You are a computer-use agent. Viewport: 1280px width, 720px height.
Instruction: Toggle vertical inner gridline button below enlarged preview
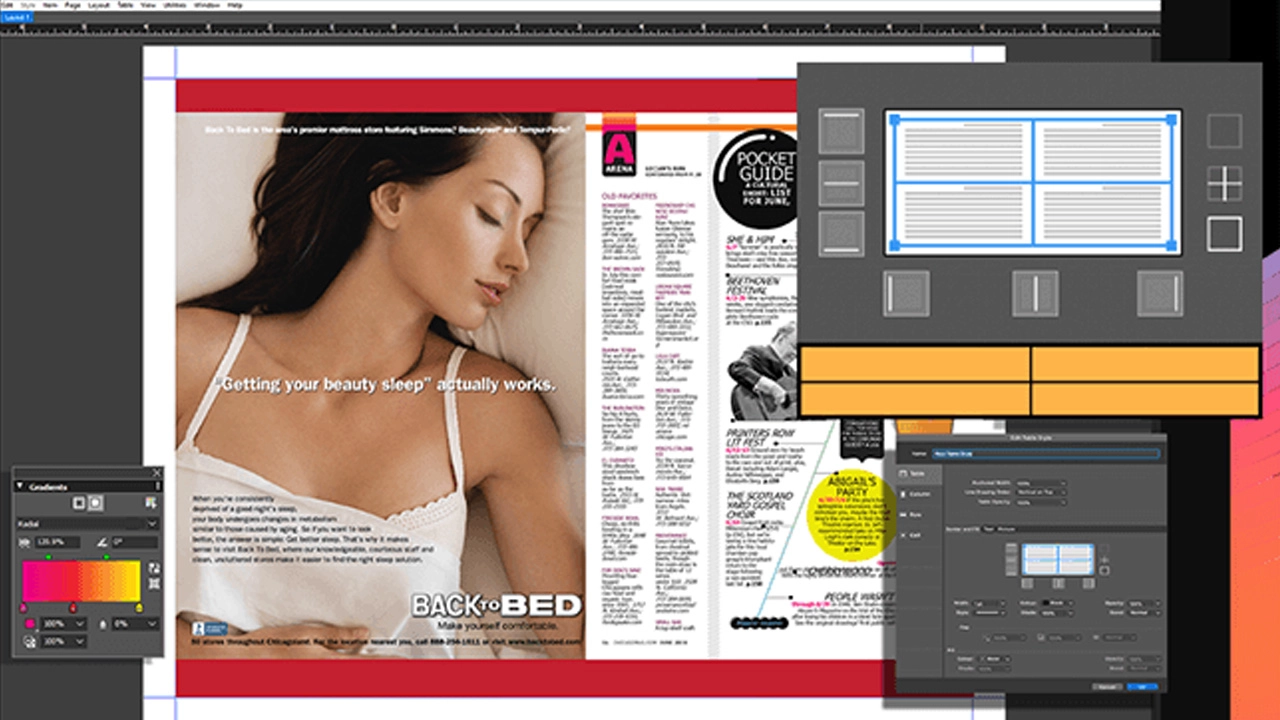point(1035,293)
